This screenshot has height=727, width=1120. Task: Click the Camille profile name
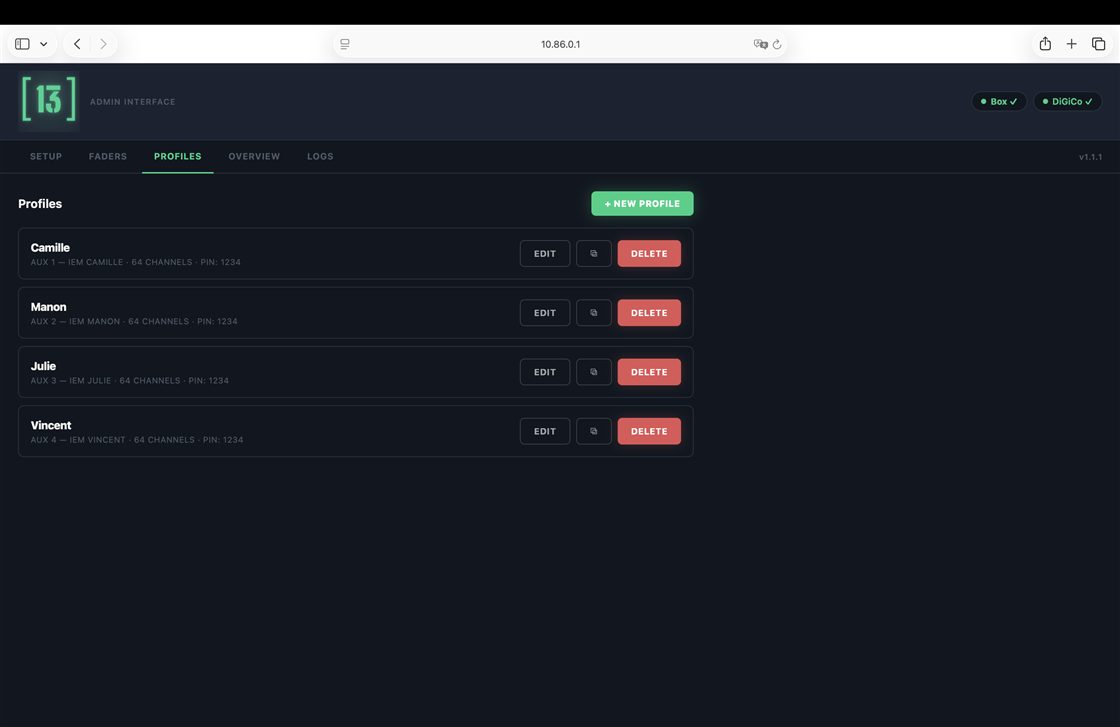(50, 248)
